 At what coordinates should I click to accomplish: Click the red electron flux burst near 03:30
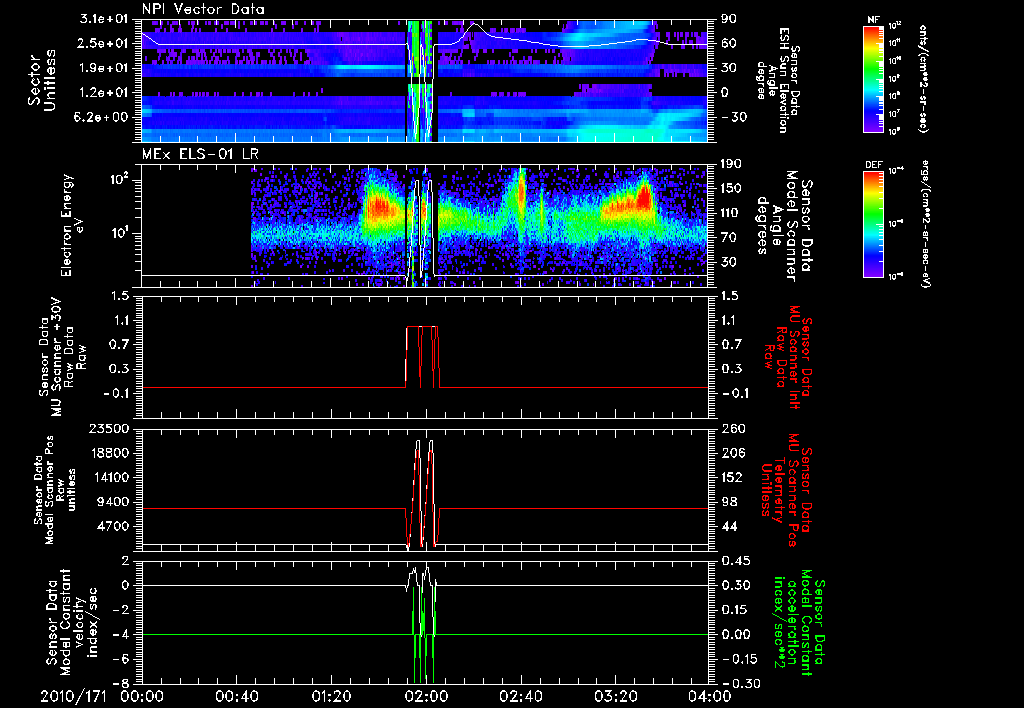pos(645,196)
